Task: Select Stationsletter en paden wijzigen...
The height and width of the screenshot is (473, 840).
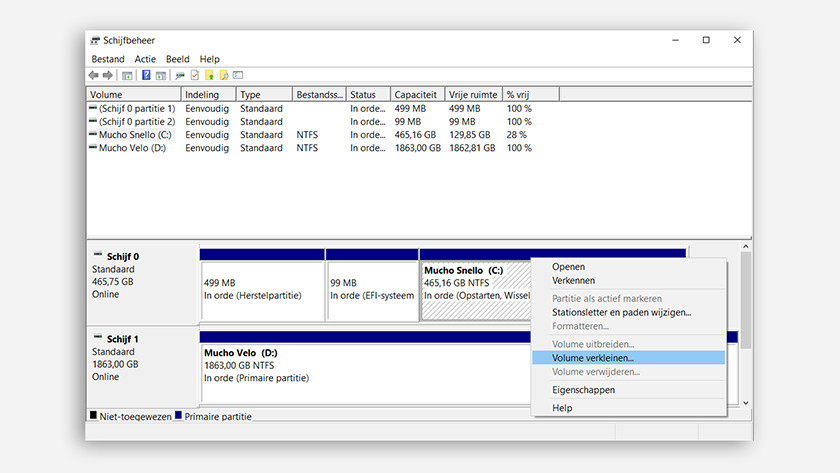Action: coord(628,312)
